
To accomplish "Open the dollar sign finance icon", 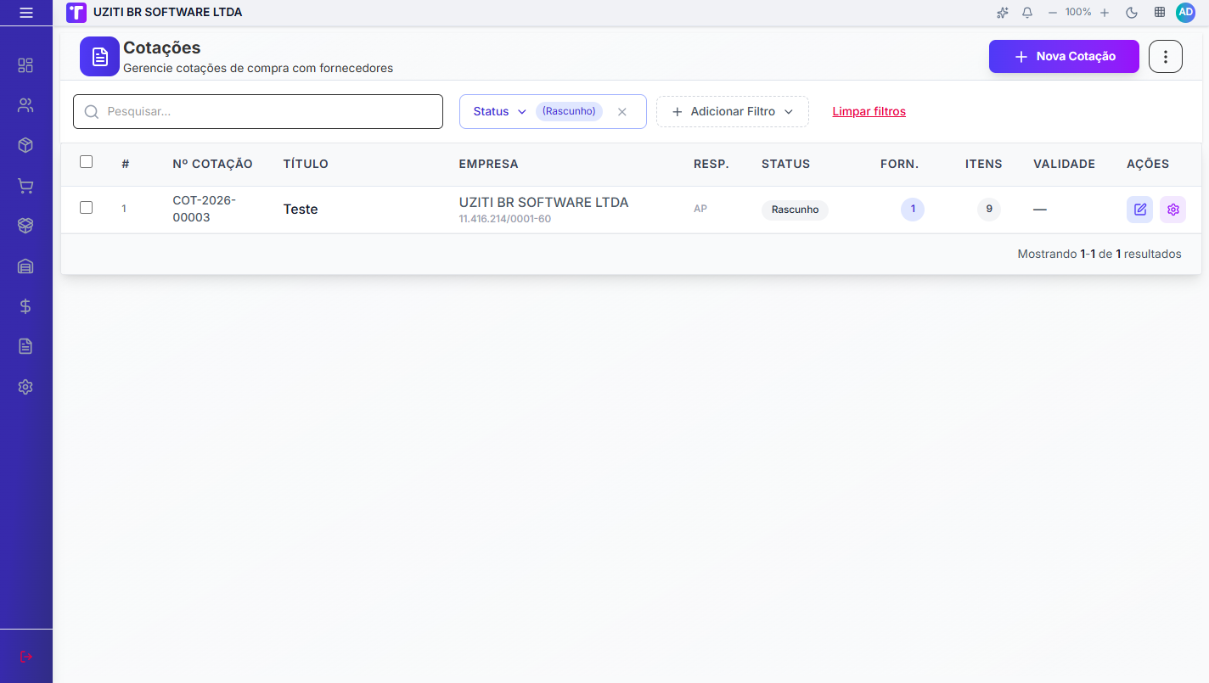I will 26,307.
